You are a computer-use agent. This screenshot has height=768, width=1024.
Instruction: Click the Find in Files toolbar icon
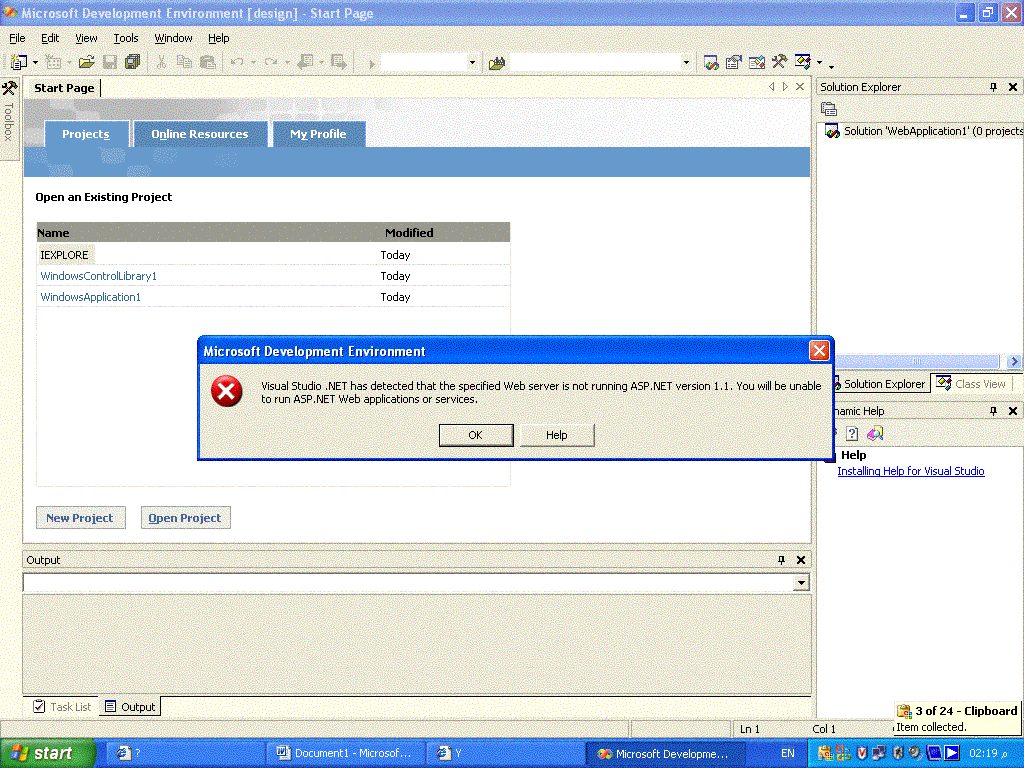497,63
